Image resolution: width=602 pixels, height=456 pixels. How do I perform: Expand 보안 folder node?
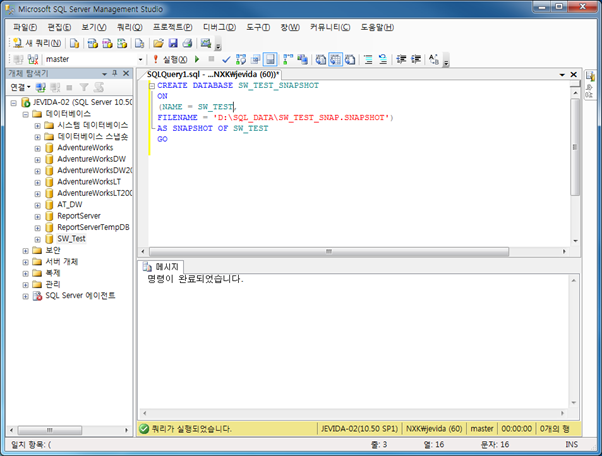pos(25,251)
